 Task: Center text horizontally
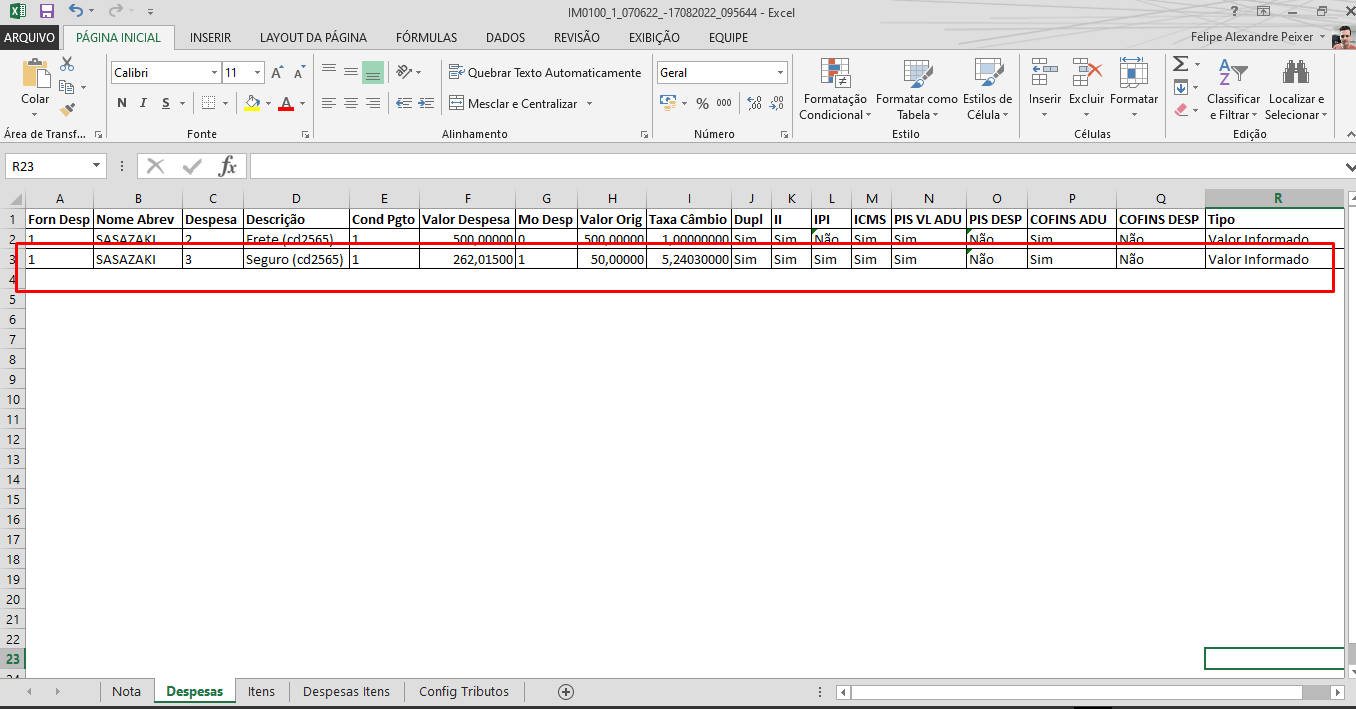pyautogui.click(x=351, y=103)
